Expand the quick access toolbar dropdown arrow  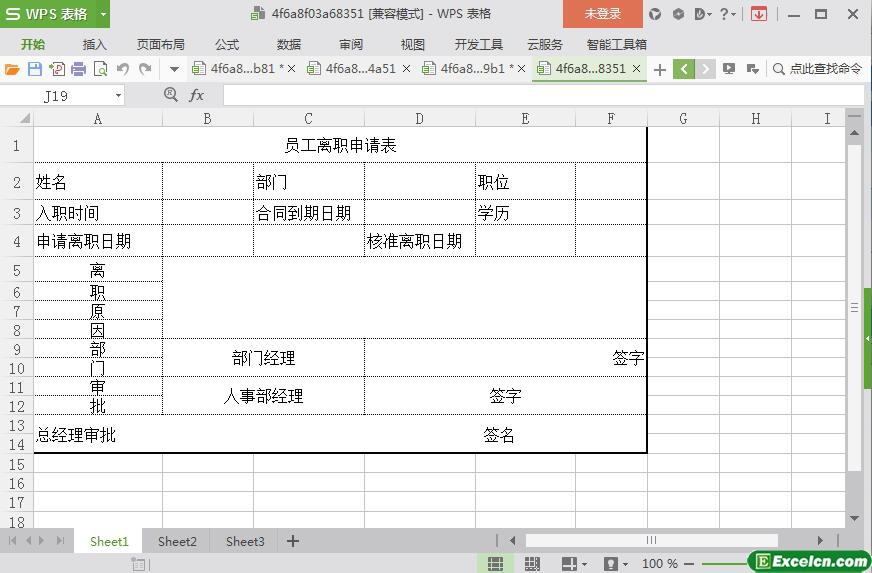(x=174, y=70)
